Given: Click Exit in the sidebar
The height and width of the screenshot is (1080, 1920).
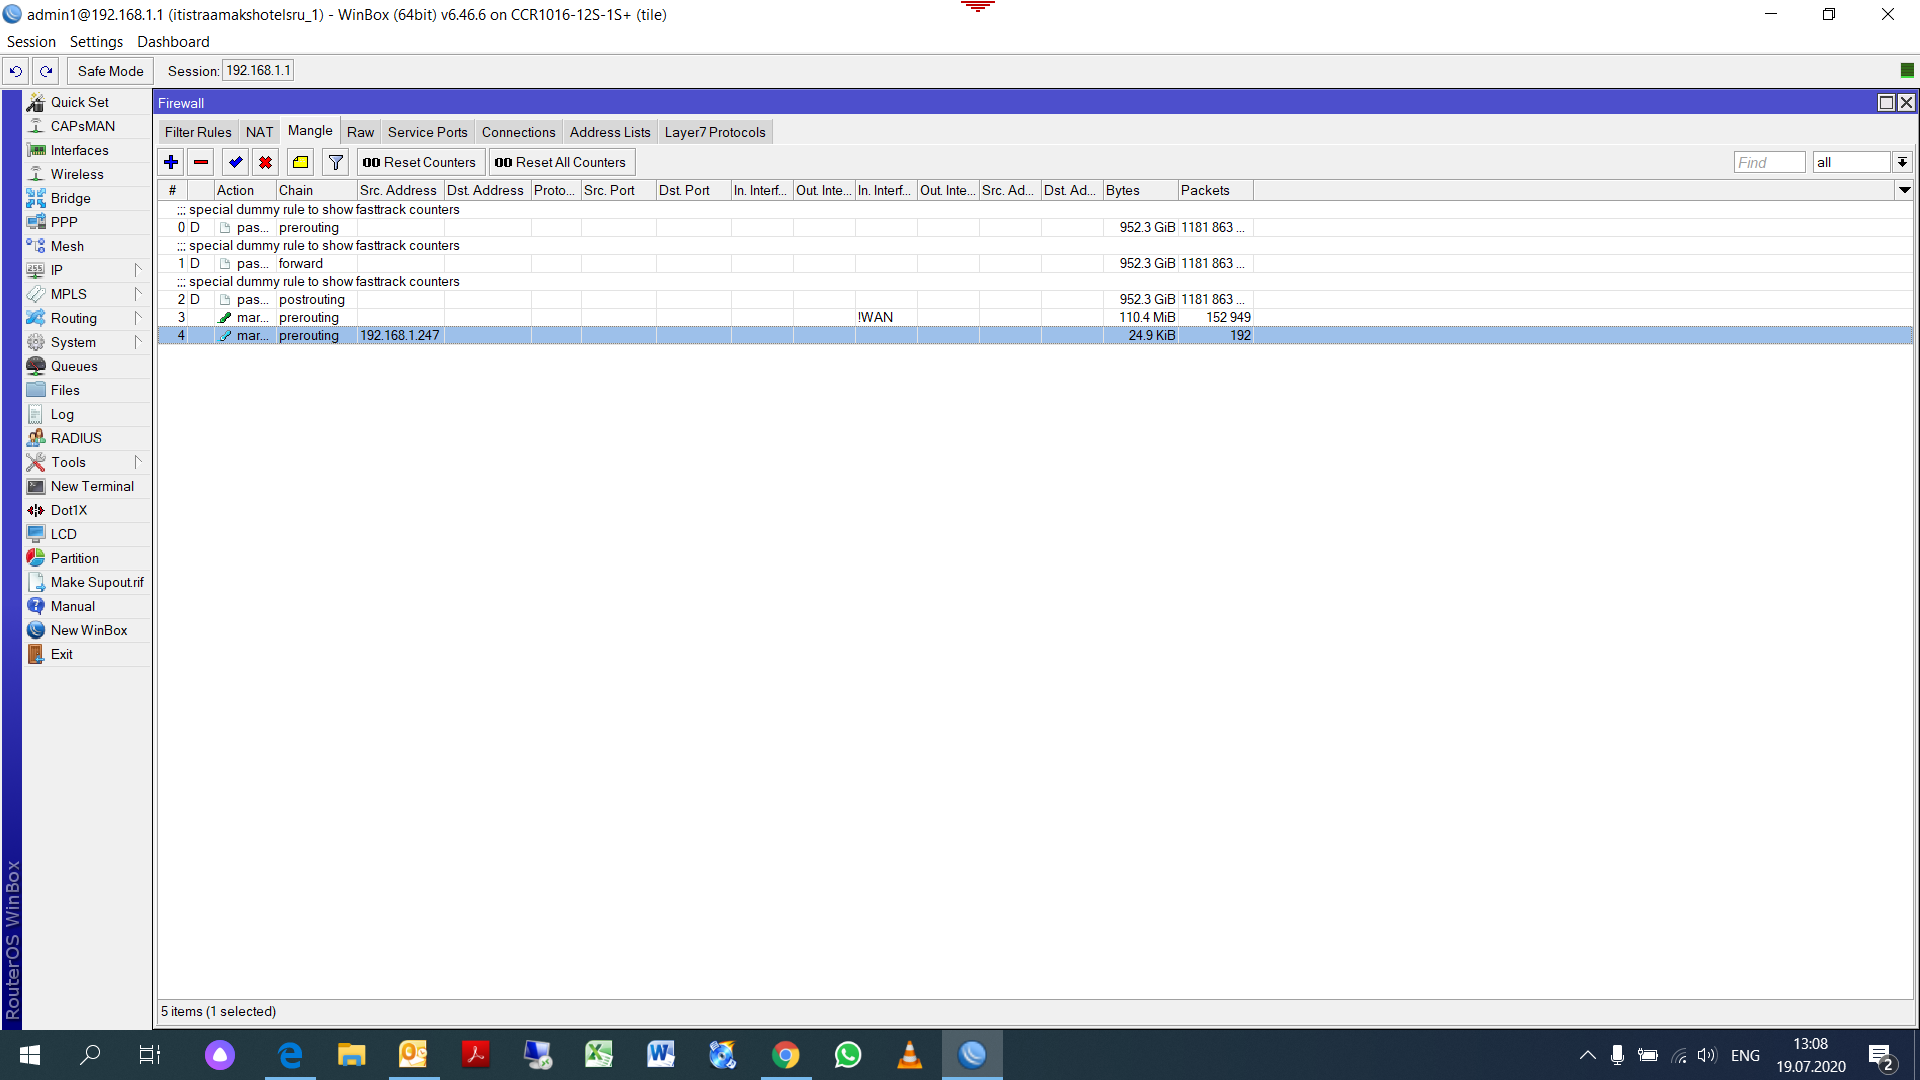Looking at the screenshot, I should [87, 654].
